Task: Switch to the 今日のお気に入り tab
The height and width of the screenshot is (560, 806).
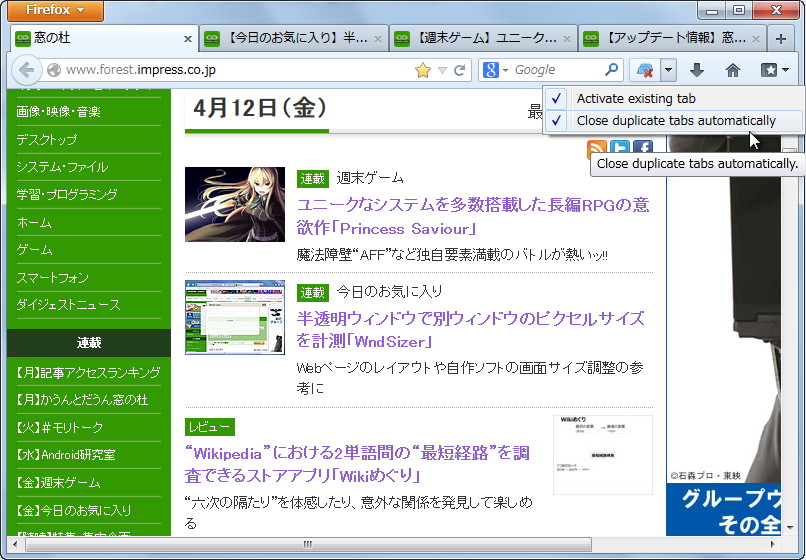Action: pos(293,38)
